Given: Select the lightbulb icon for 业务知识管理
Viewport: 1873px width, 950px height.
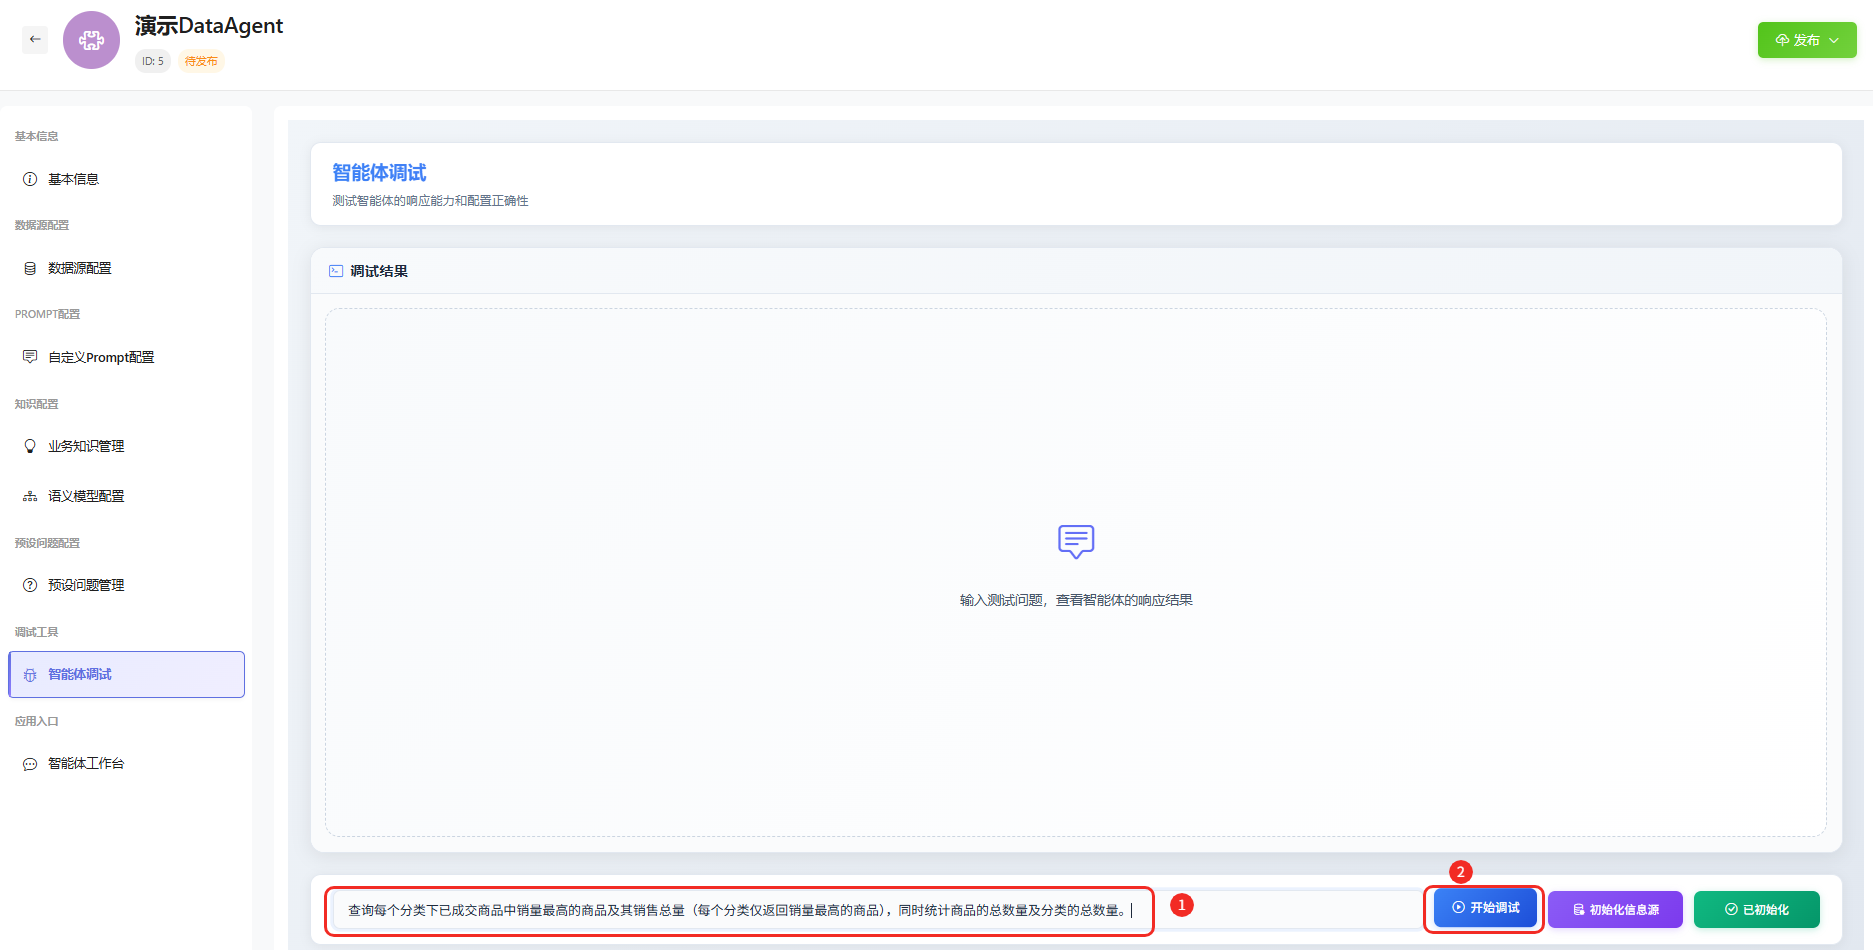Looking at the screenshot, I should 29,446.
